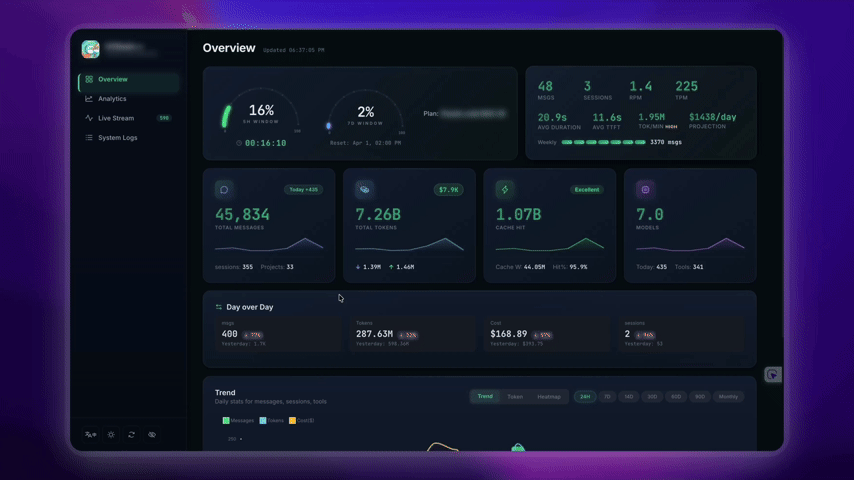Image resolution: width=854 pixels, height=480 pixels.
Task: Click the Total Messages sparkline
Action: (269, 246)
